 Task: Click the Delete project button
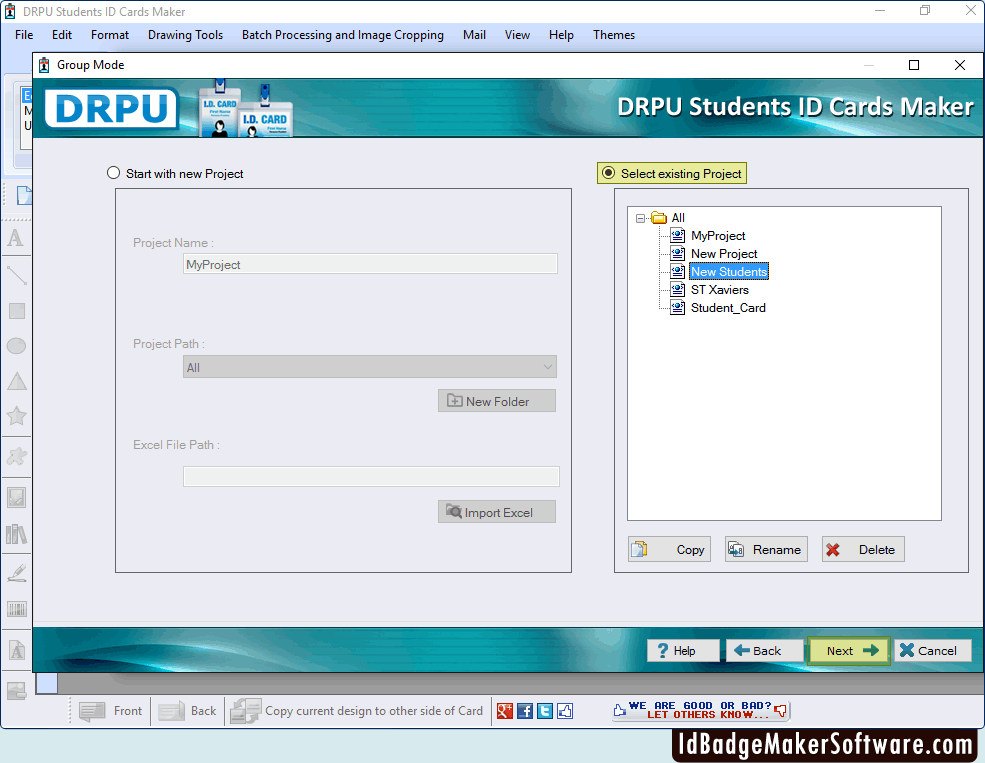pos(863,549)
